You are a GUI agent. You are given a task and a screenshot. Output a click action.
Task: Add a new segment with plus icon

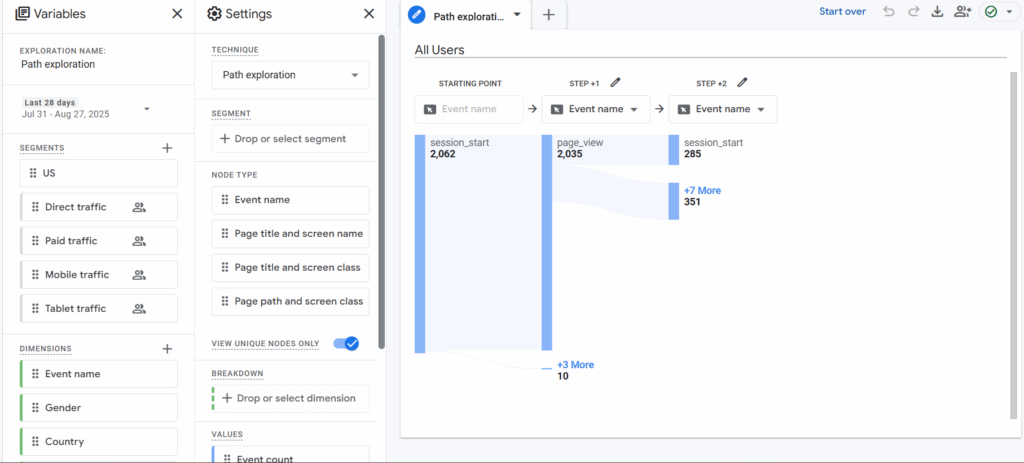point(167,148)
